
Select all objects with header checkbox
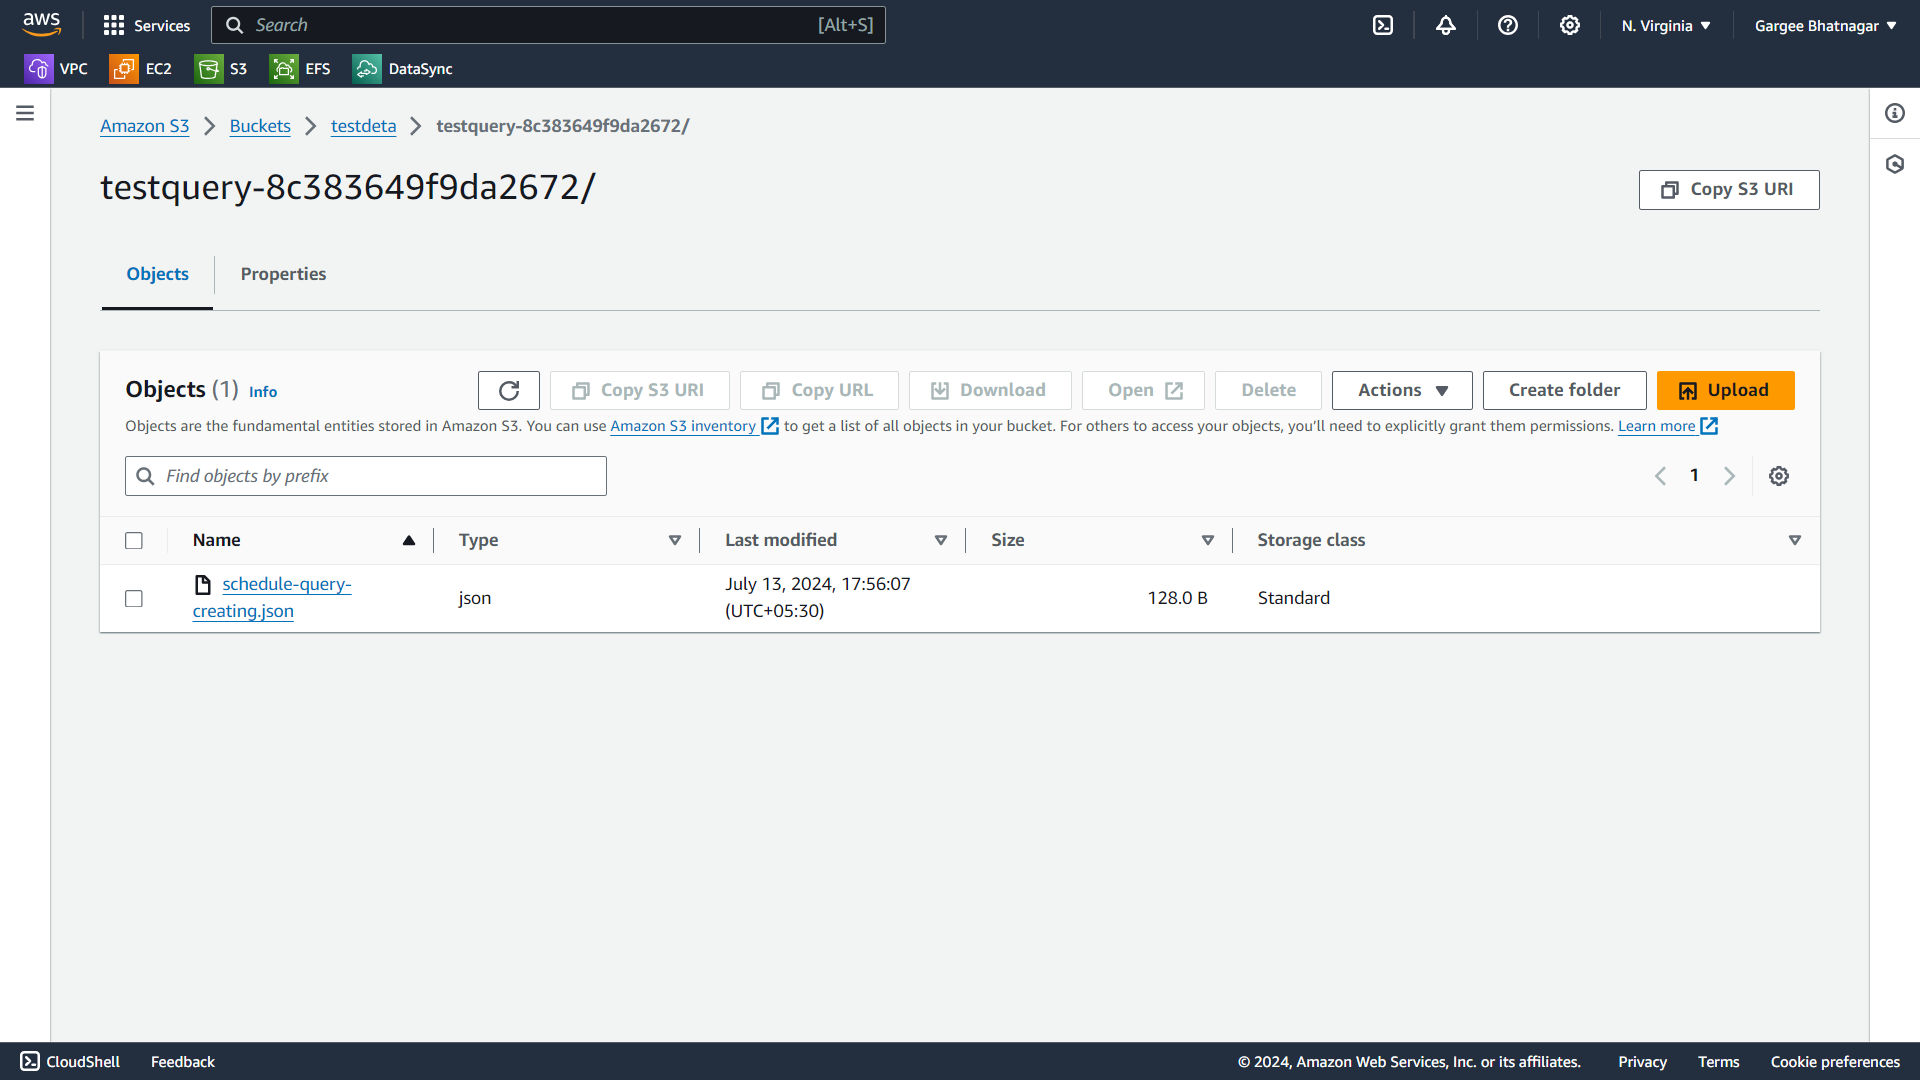pos(134,541)
